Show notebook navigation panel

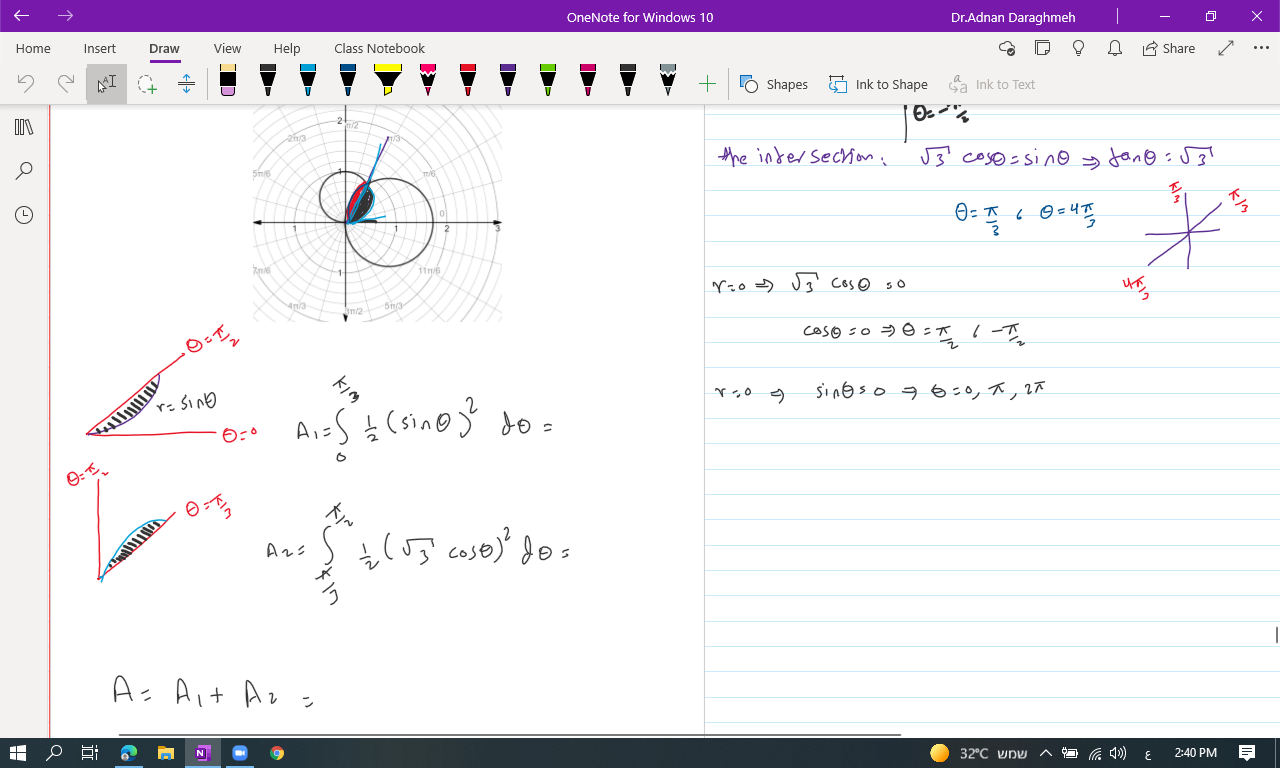click(24, 127)
